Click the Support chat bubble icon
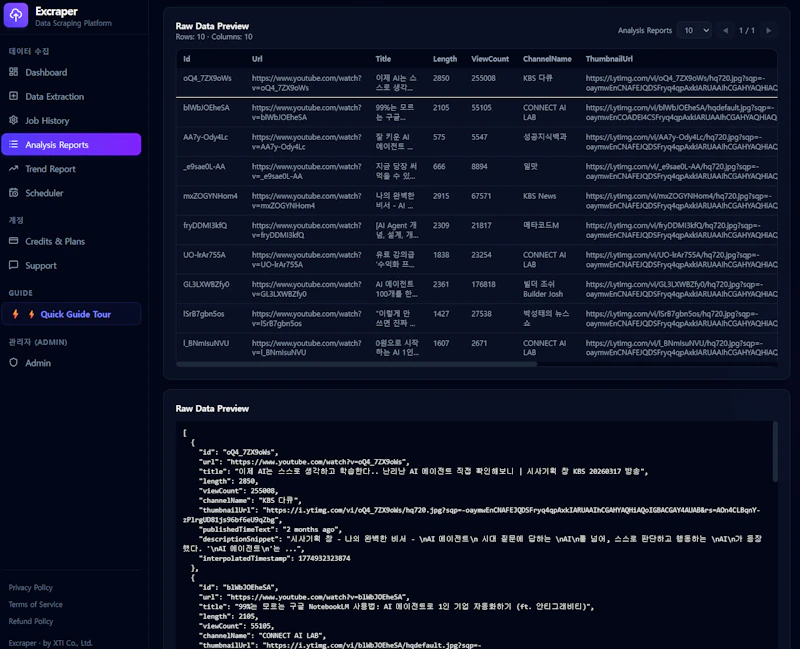Screen dimensions: 800x649 pos(14,265)
